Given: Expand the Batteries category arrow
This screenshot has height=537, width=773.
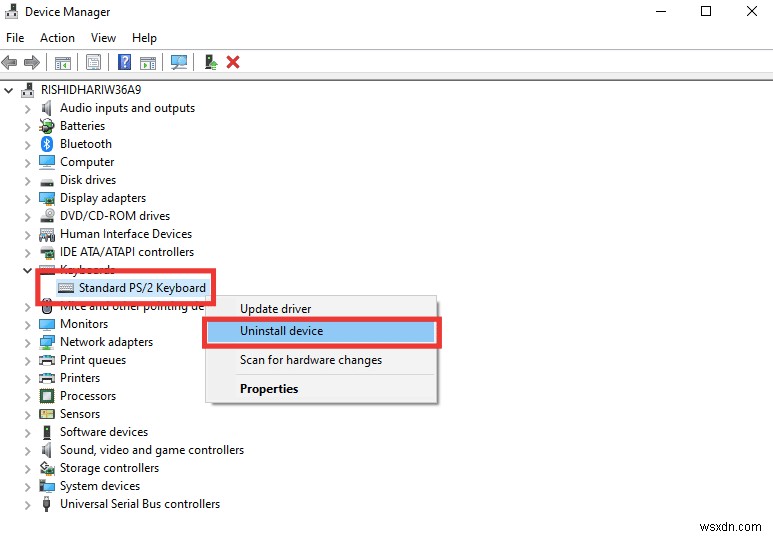Looking at the screenshot, I should coord(27,127).
